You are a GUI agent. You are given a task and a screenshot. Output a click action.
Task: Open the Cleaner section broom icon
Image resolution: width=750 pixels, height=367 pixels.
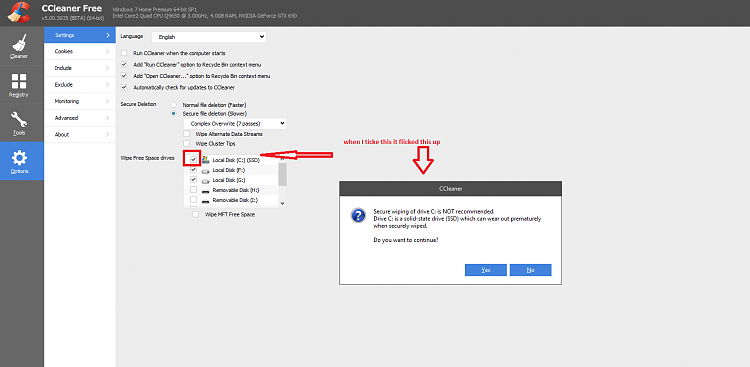coord(19,43)
